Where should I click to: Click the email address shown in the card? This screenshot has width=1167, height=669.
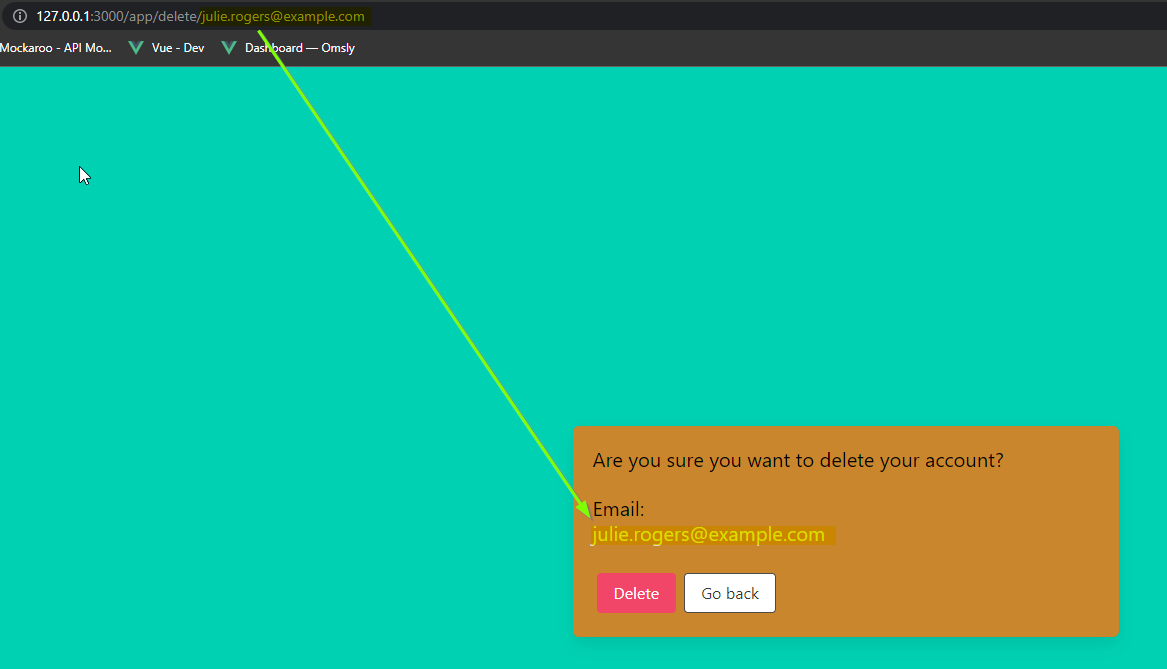click(708, 535)
